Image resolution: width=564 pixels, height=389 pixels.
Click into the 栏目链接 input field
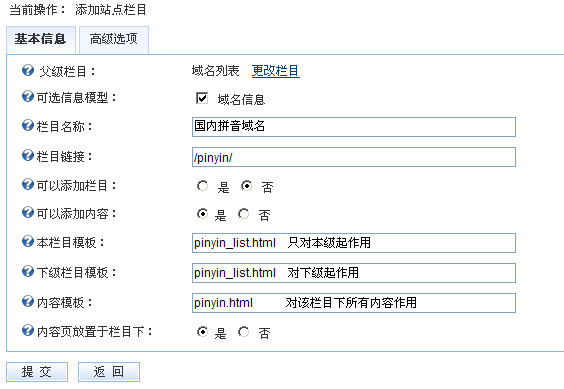pyautogui.click(x=354, y=157)
